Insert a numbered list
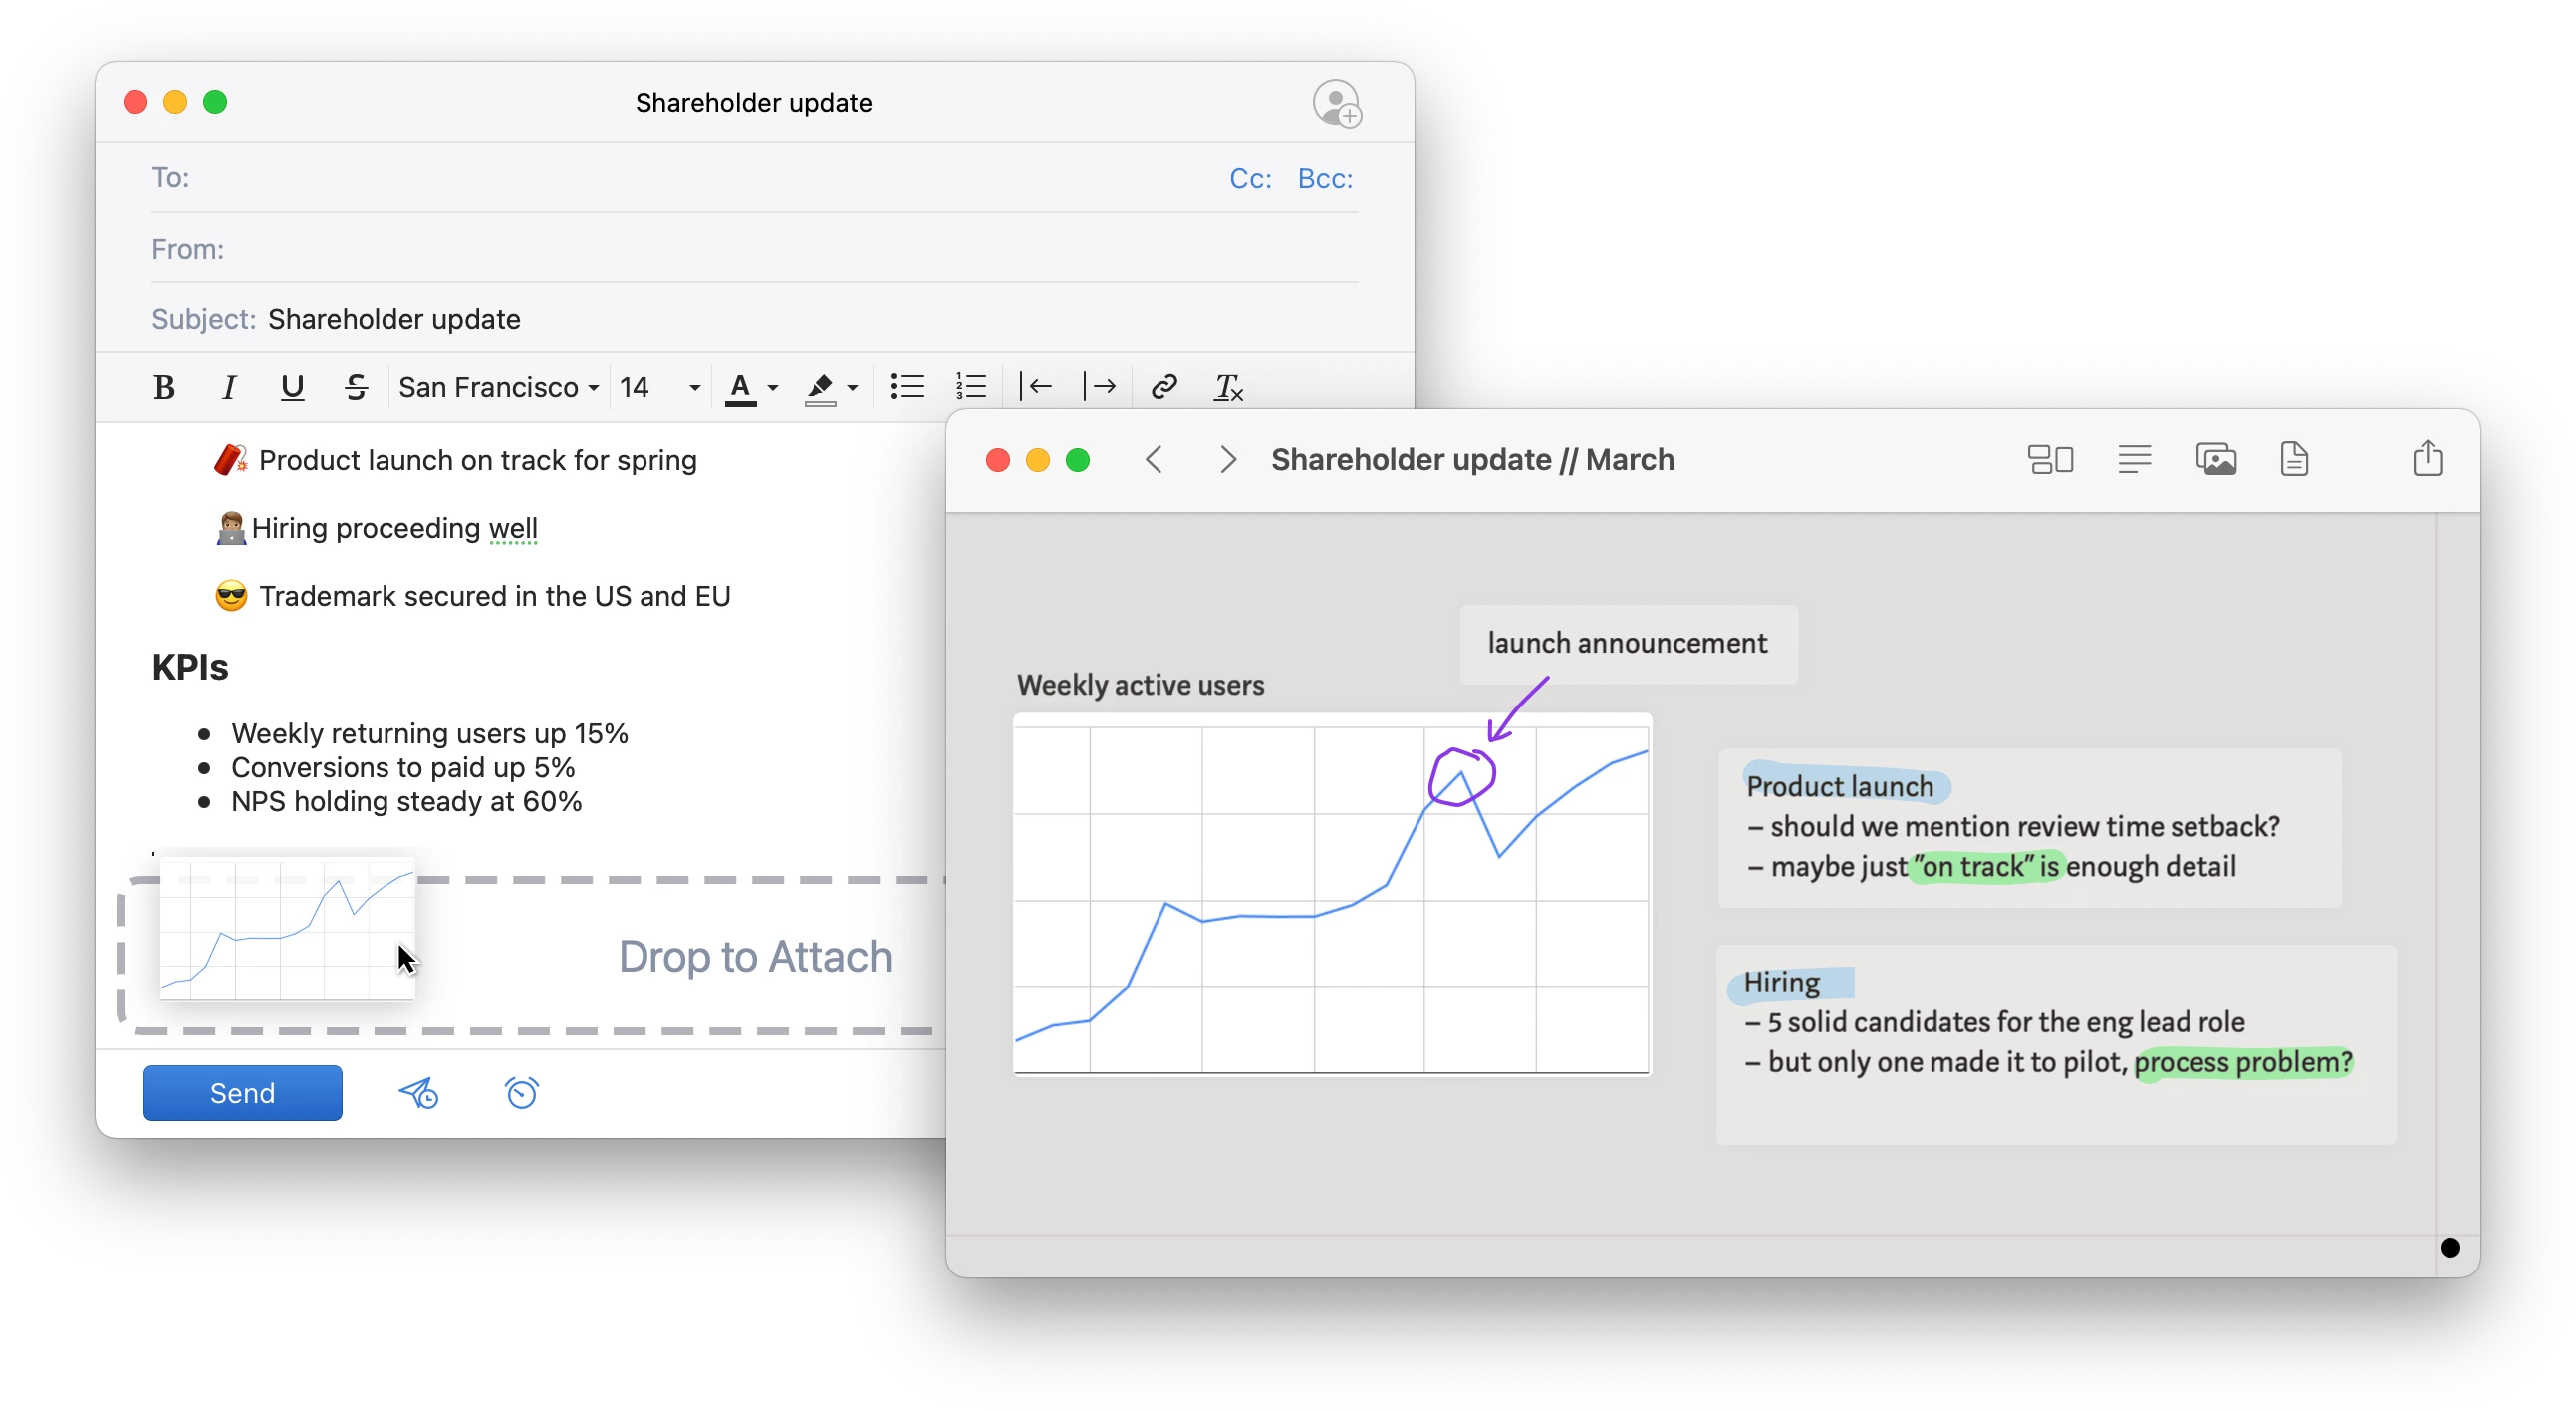The height and width of the screenshot is (1411, 2576). [x=971, y=386]
